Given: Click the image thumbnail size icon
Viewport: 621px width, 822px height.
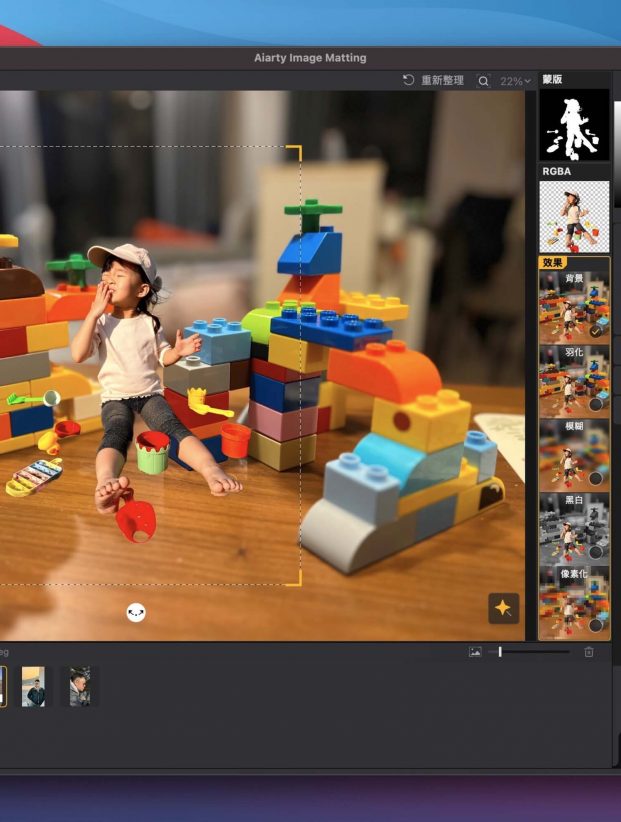Looking at the screenshot, I should tap(475, 652).
